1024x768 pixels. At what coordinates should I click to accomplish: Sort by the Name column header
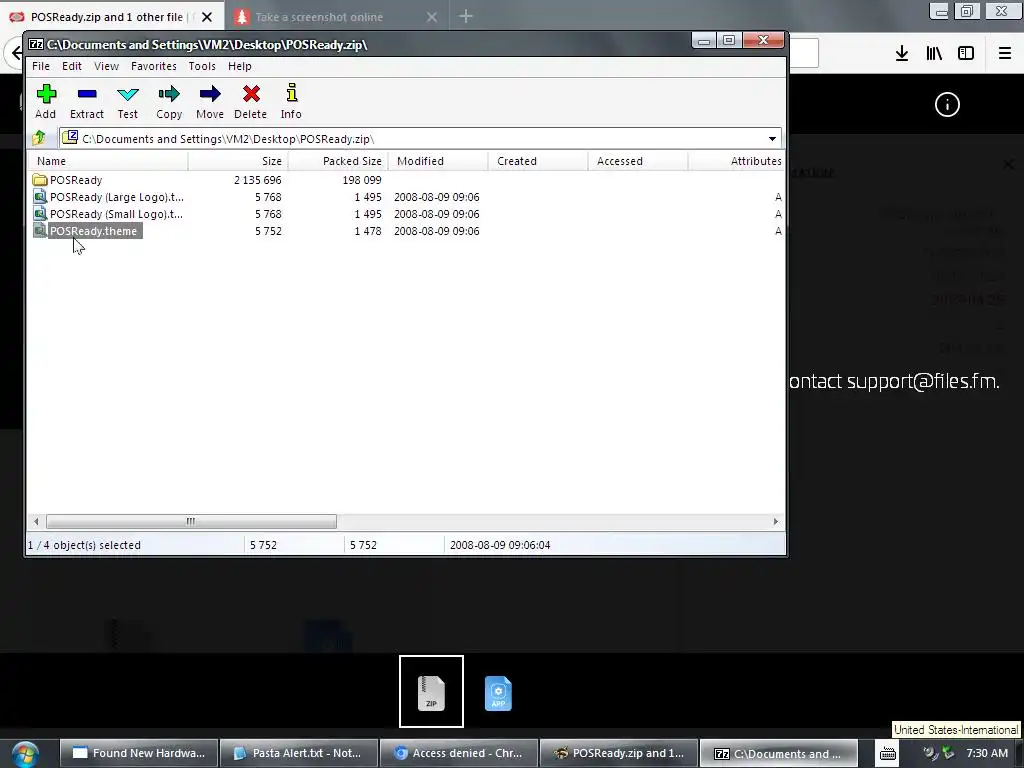(108, 161)
